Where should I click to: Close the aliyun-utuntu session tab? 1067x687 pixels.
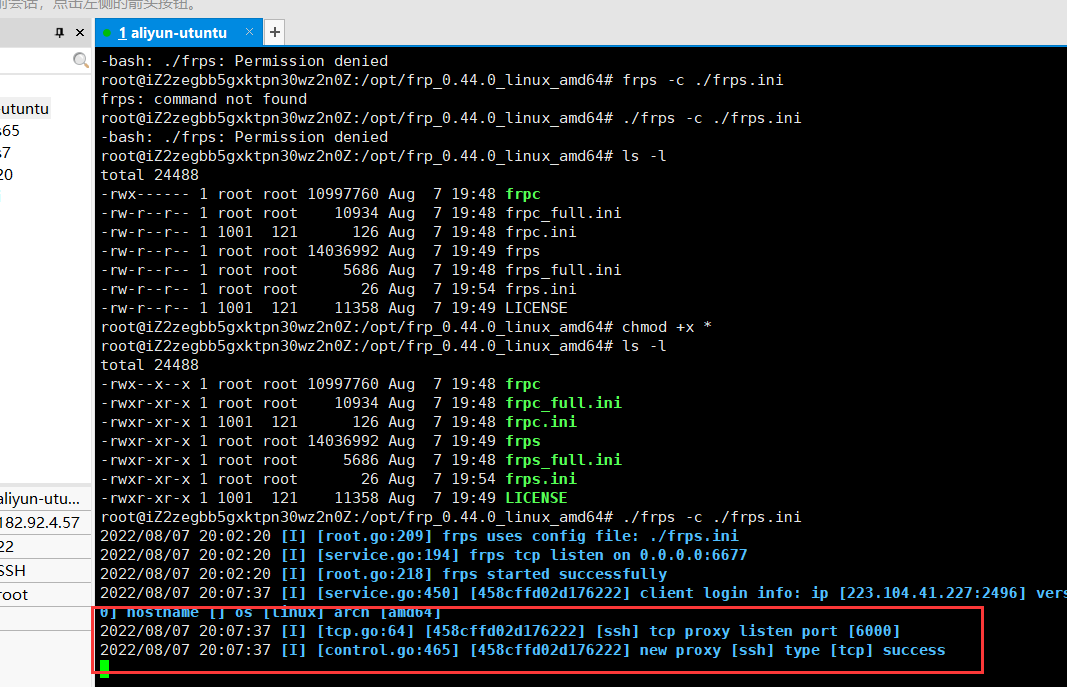click(x=250, y=32)
